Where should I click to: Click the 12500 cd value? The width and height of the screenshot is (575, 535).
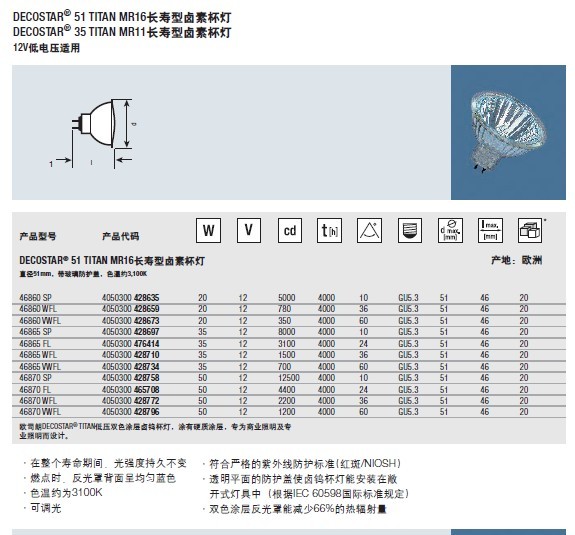[x=289, y=378]
